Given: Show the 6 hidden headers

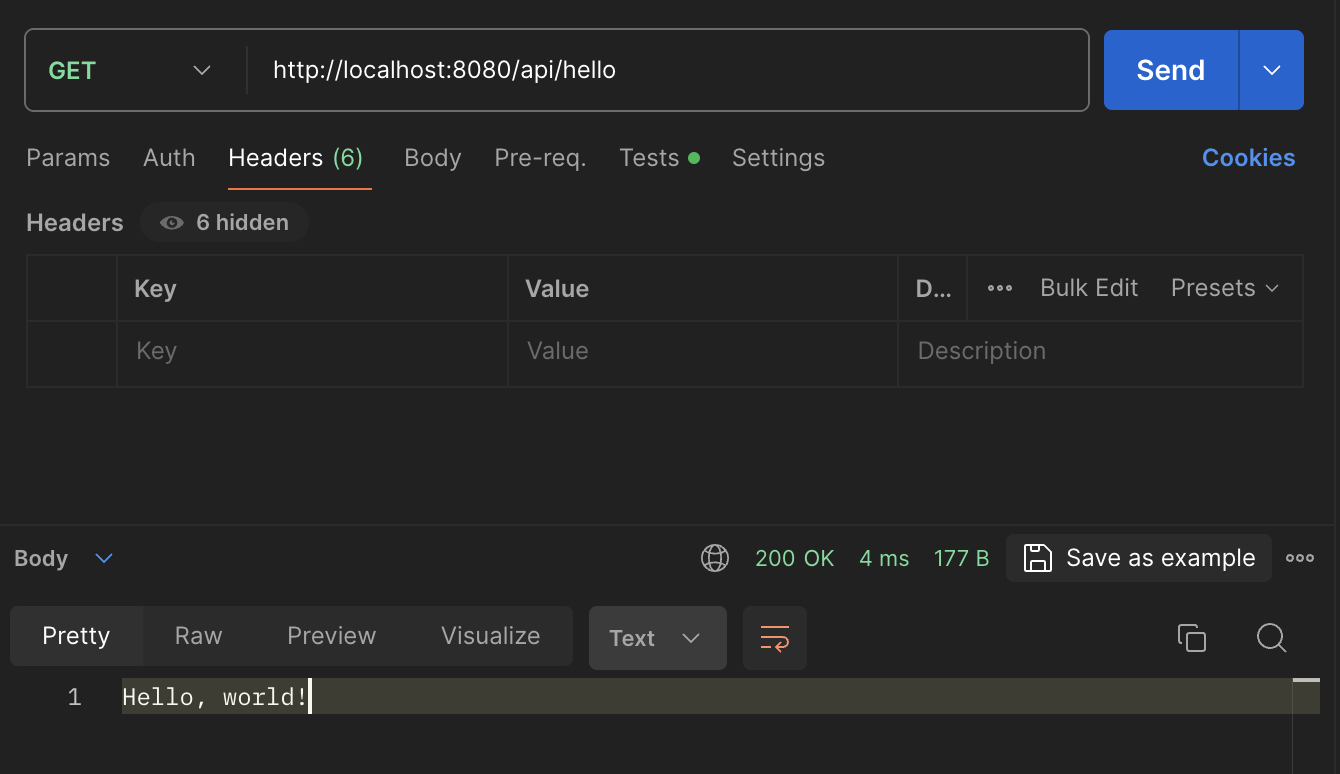Looking at the screenshot, I should click(x=225, y=222).
